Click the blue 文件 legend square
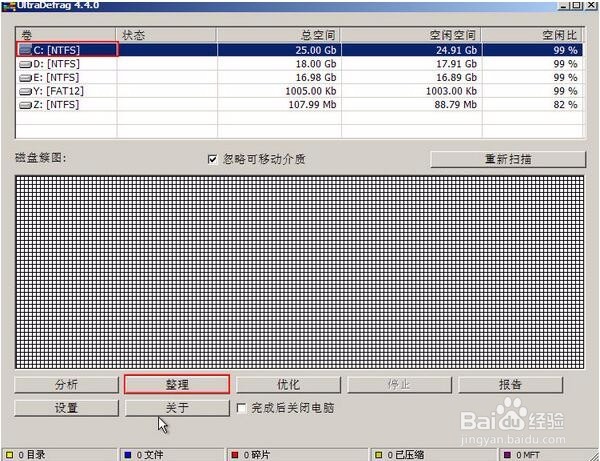This screenshot has width=600, height=461. click(128, 454)
